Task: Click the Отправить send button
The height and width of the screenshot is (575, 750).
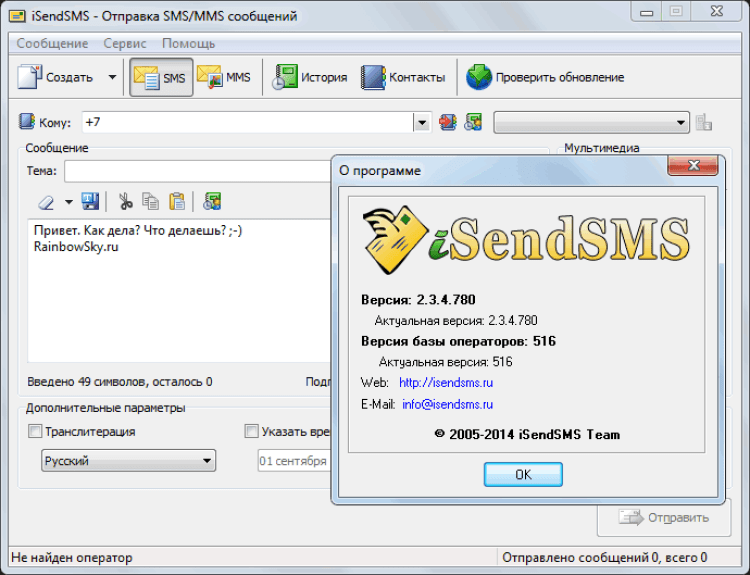Action: [664, 518]
